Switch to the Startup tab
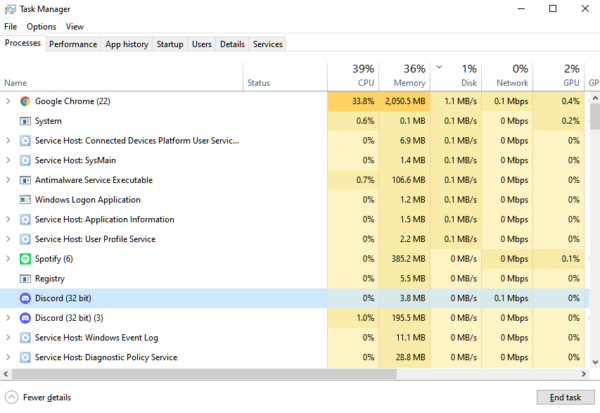 coord(170,44)
